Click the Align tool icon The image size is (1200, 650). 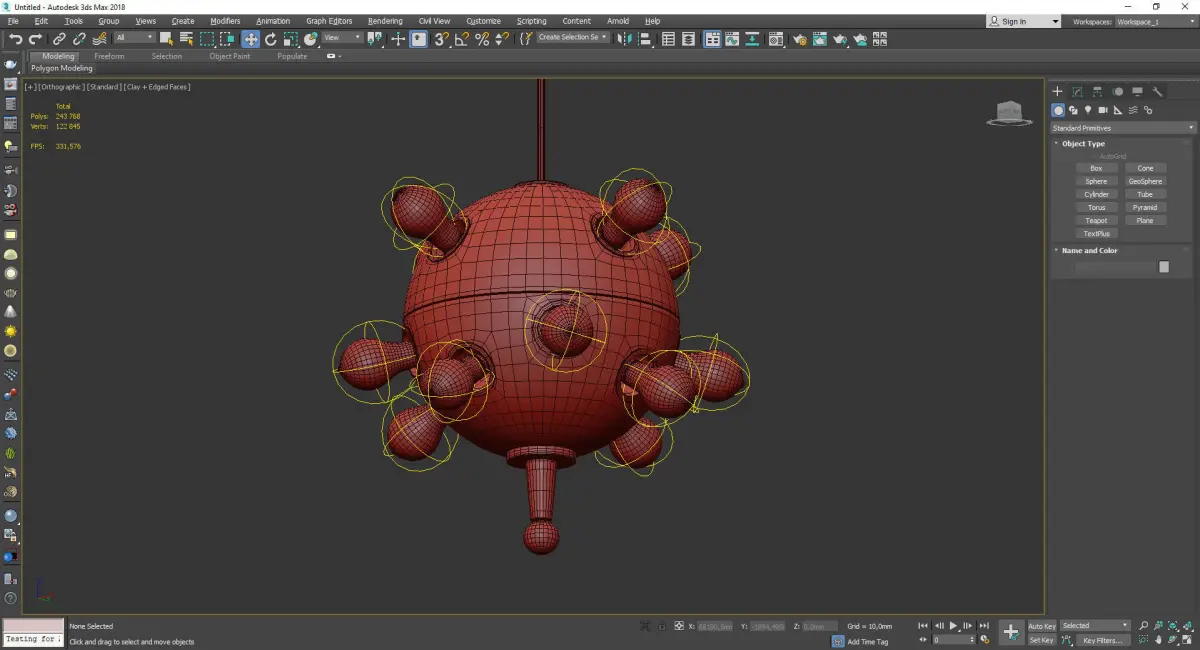pos(645,39)
